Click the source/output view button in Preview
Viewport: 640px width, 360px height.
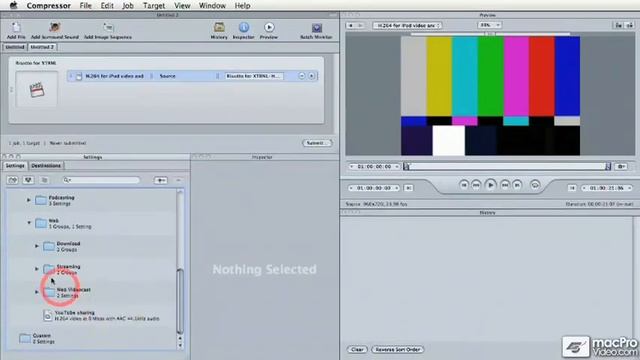(x=618, y=25)
